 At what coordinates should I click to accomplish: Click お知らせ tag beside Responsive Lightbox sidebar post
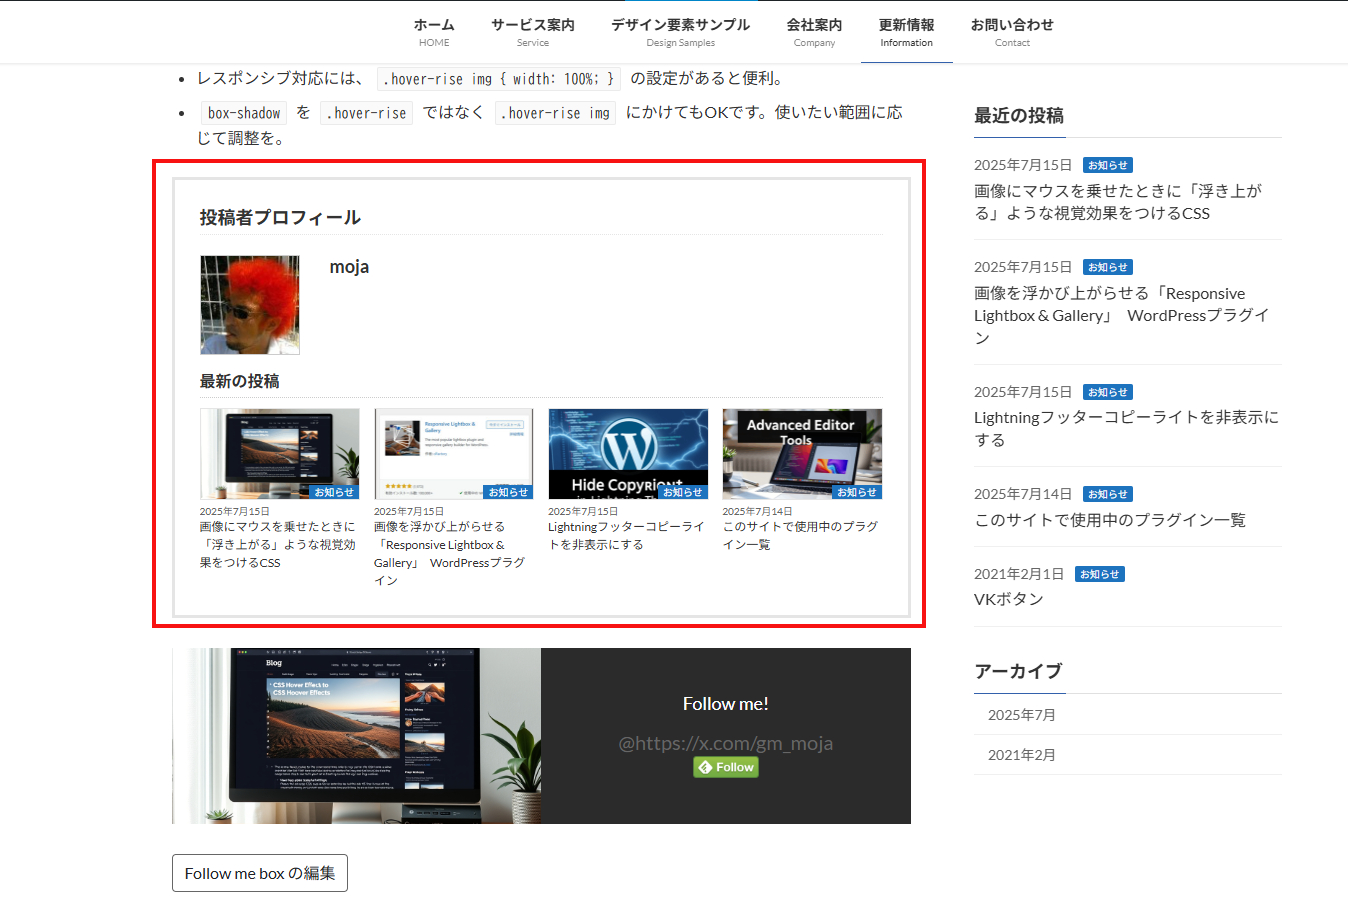(x=1108, y=267)
